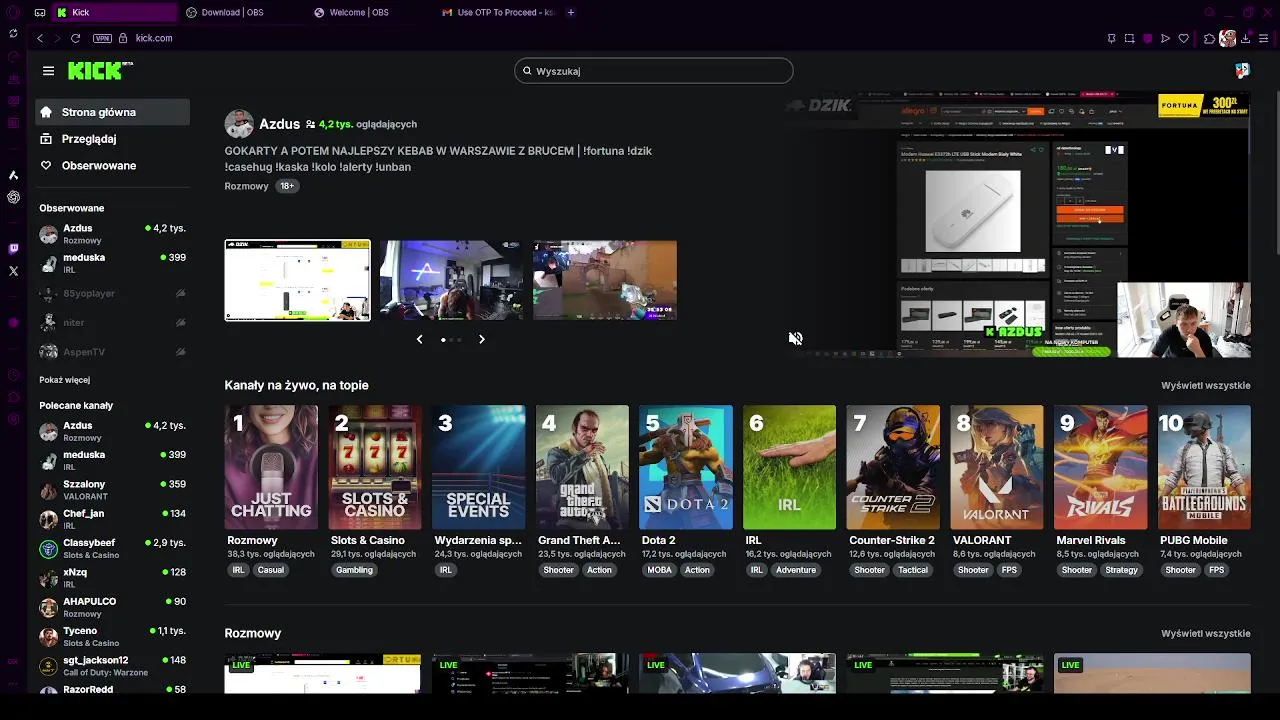Open Classybeef in recommended channels
Screen dimensions: 1280x720
pos(112,548)
